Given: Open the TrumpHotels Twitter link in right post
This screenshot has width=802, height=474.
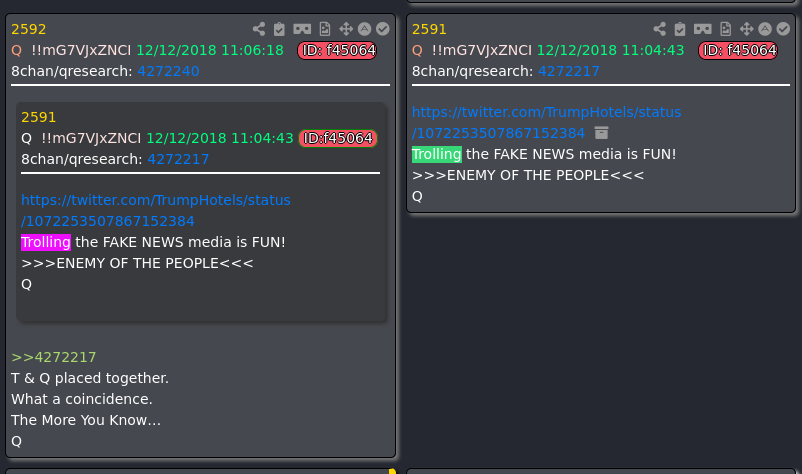Looking at the screenshot, I should pos(546,112).
